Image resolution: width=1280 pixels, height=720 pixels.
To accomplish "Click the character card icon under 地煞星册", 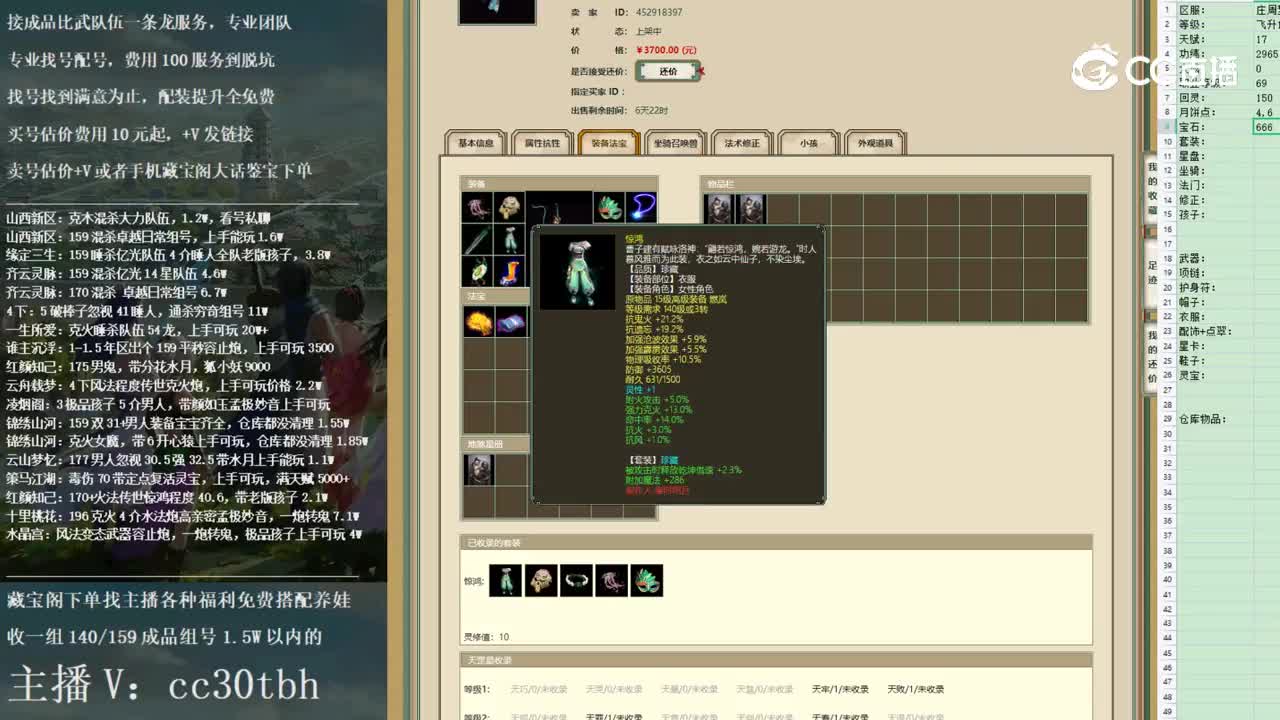I will pos(478,470).
